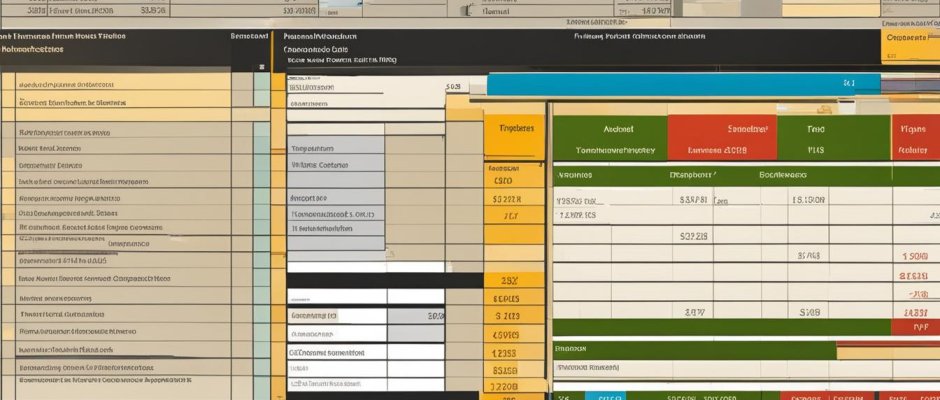Click the white field beside the $0/B cell

click(x=336, y=316)
